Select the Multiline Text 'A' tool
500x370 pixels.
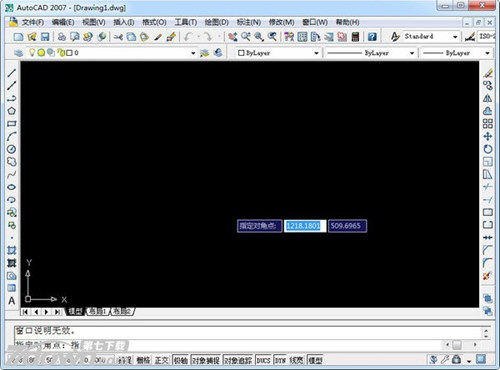click(x=12, y=301)
